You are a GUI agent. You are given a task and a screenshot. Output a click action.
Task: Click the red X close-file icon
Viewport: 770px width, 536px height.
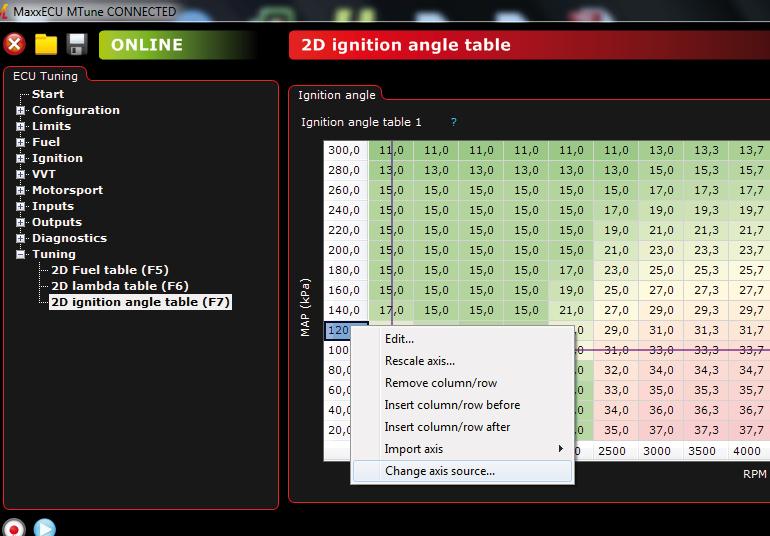tap(14, 44)
